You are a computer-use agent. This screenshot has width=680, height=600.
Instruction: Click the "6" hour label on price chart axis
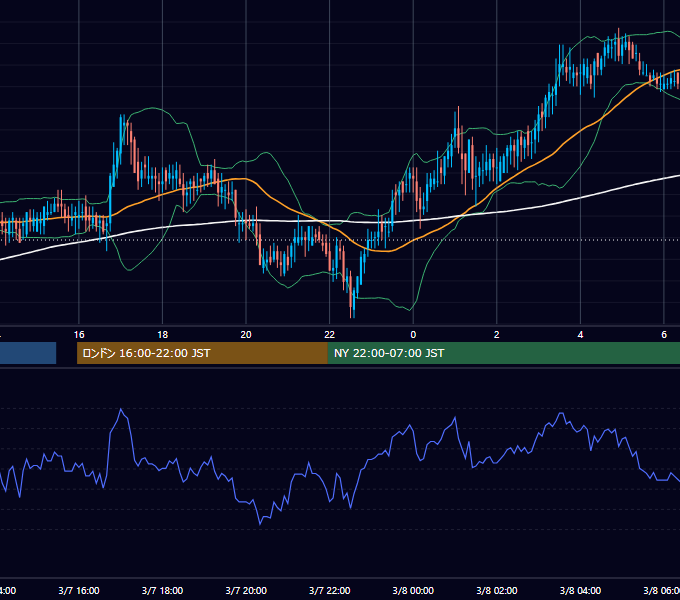click(664, 334)
